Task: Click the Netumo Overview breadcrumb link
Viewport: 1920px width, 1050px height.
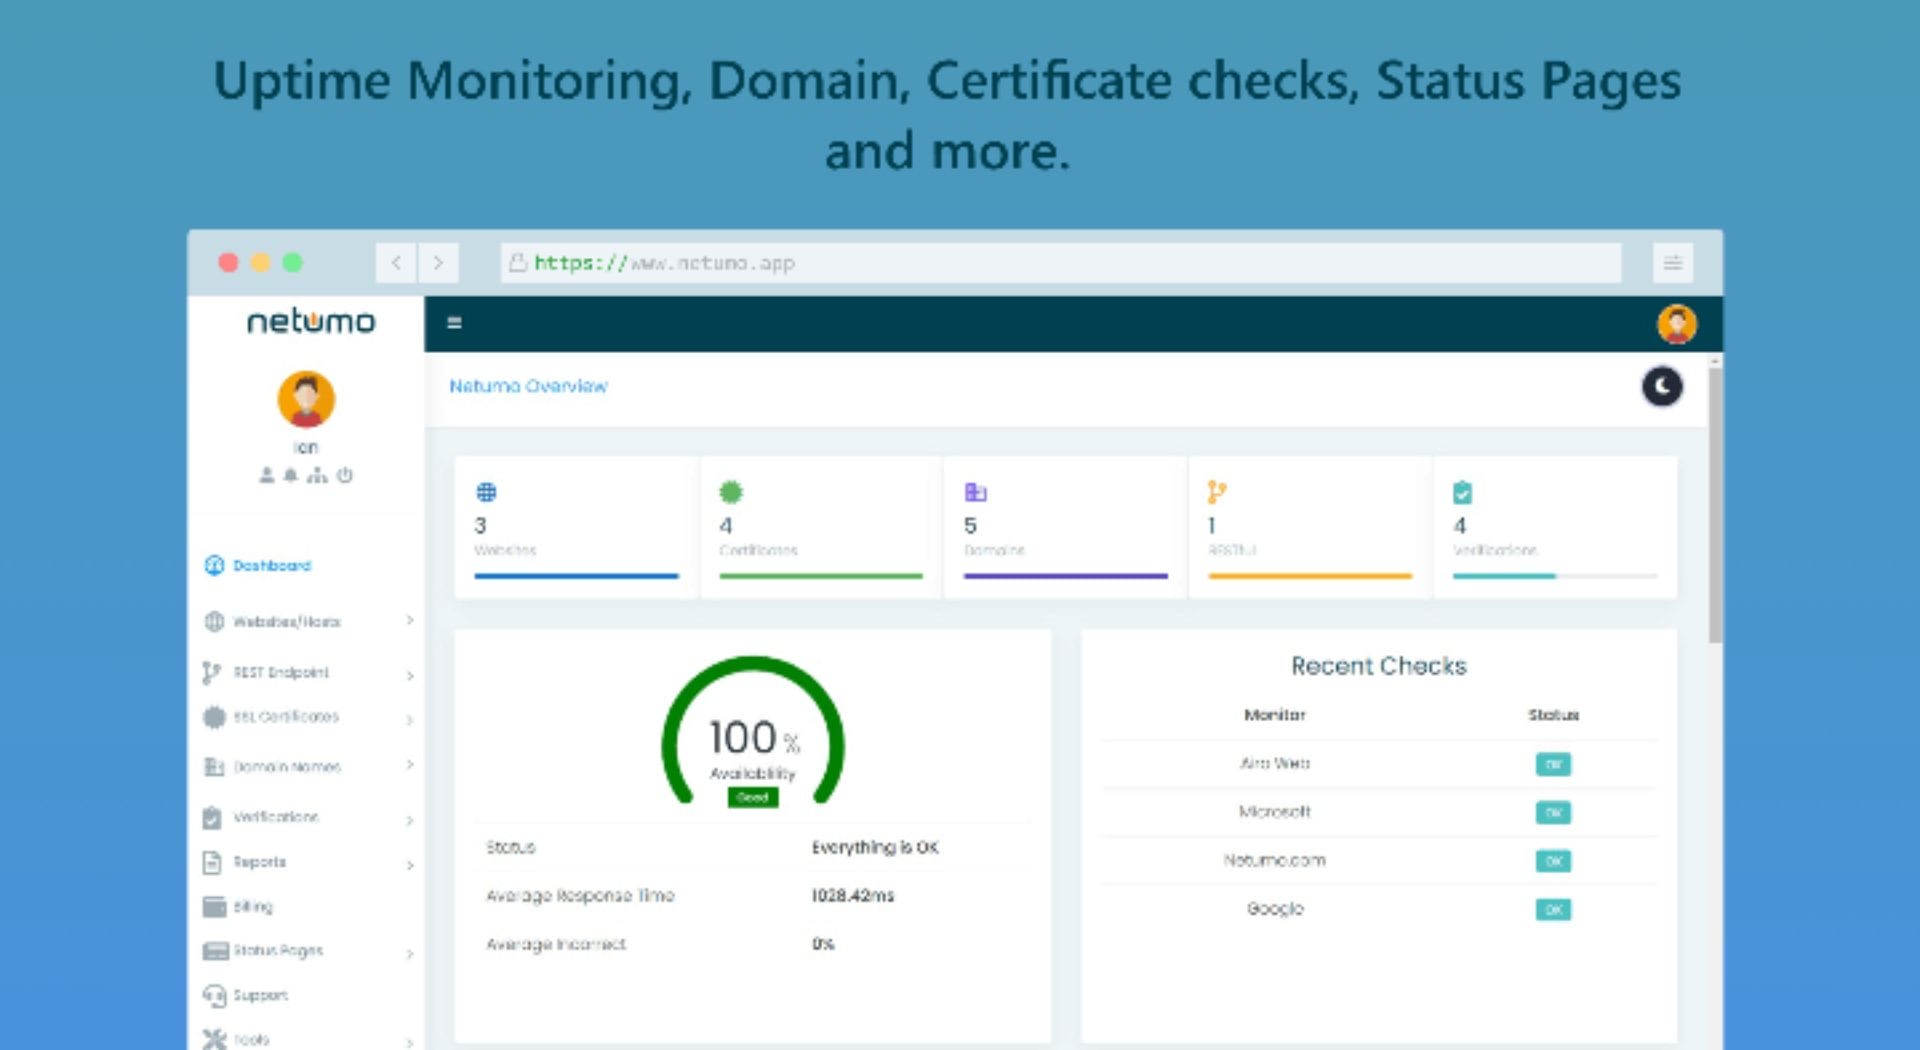Action: (528, 386)
